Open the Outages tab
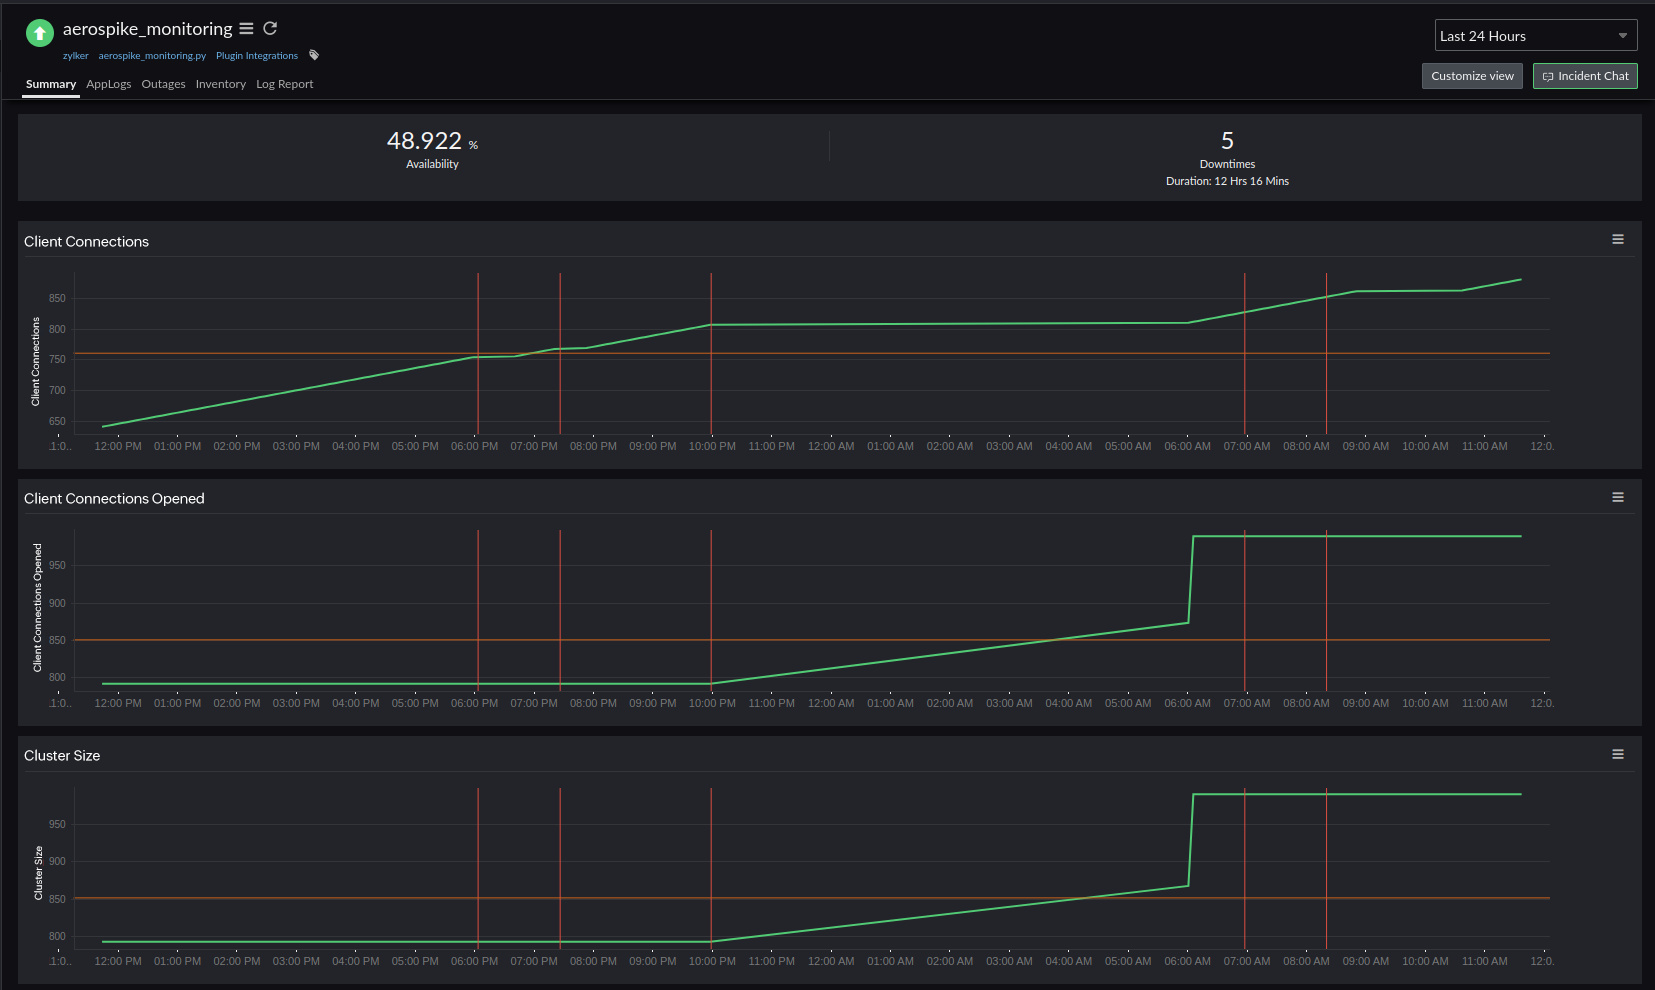 pos(164,84)
